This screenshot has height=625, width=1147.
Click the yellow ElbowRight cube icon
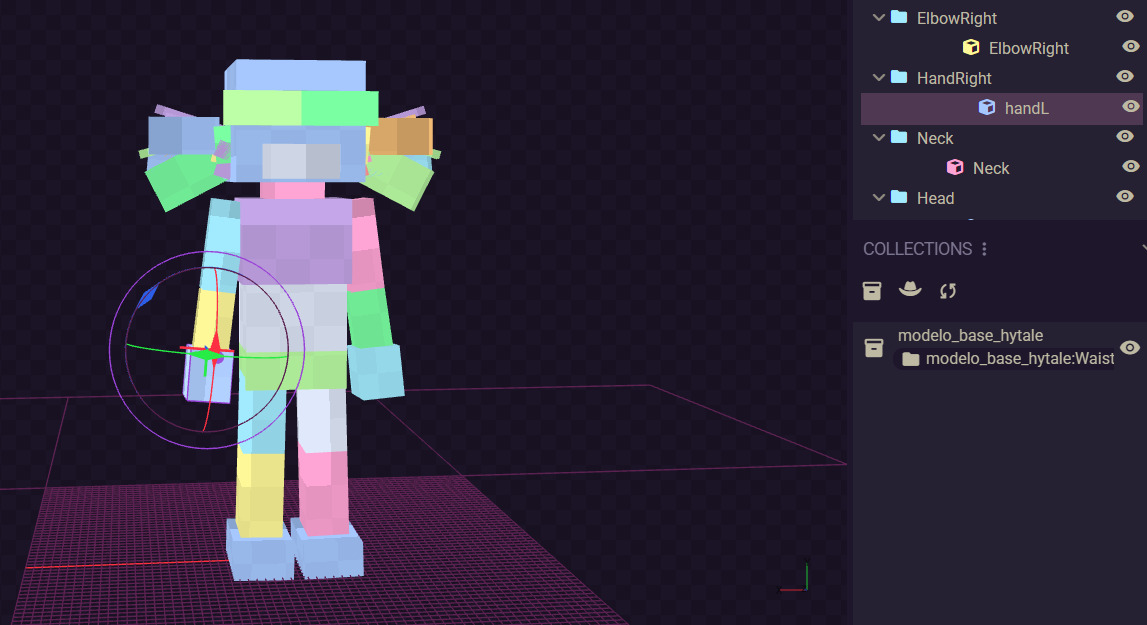pyautogui.click(x=970, y=47)
